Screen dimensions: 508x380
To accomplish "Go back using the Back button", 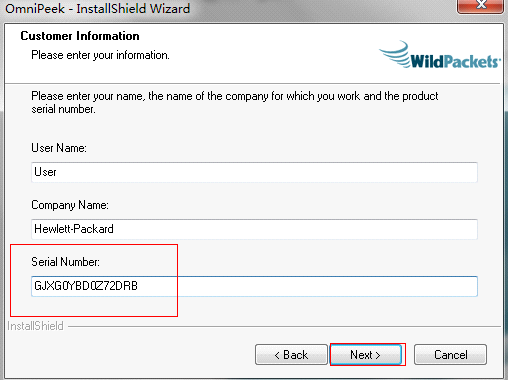I will pyautogui.click(x=291, y=355).
